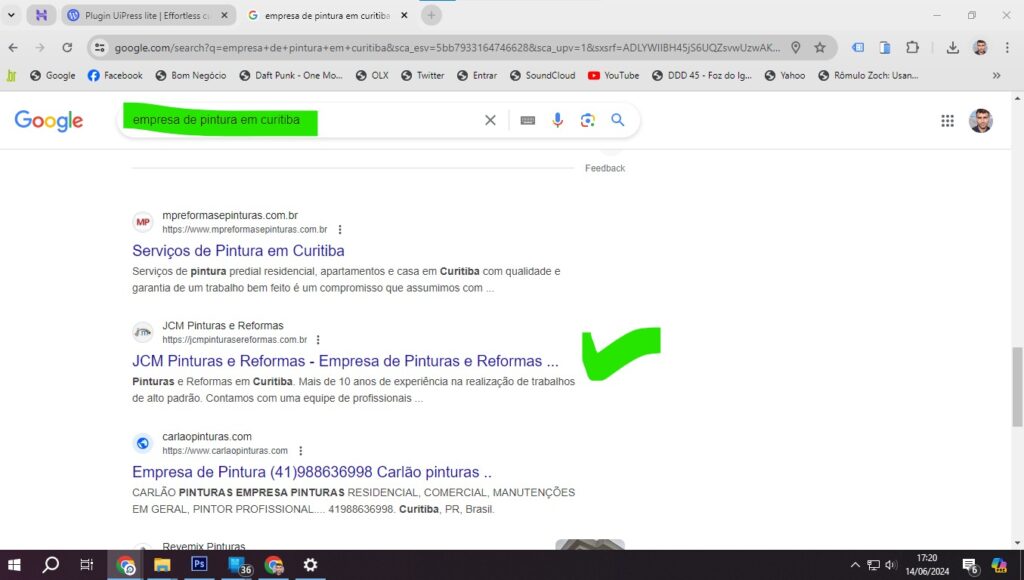The width and height of the screenshot is (1024, 580).
Task: Open more options for mpreformasepinturas result
Action: (340, 230)
